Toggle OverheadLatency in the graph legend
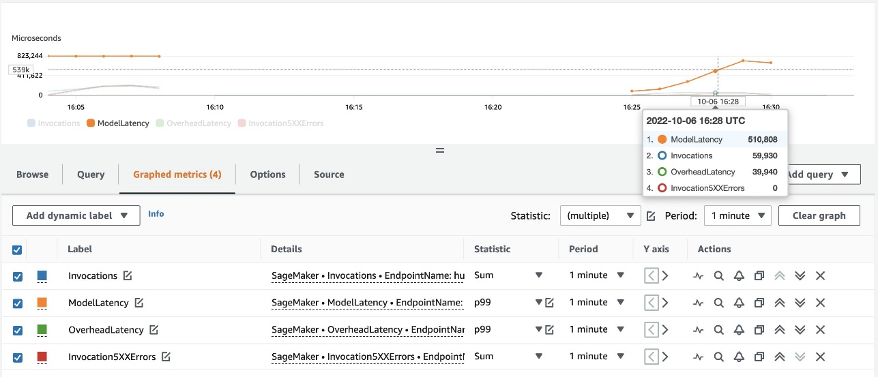879x377 pixels. coord(193,123)
